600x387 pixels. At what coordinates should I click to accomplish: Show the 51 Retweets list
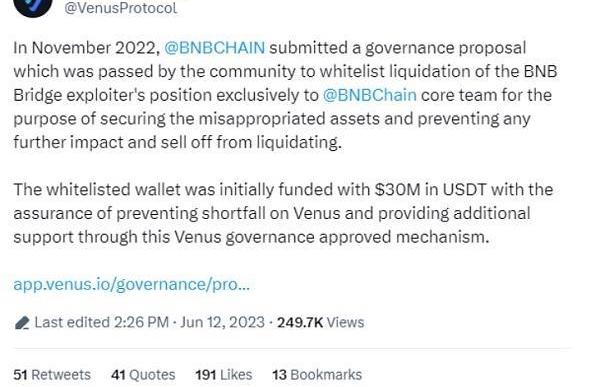[52, 374]
